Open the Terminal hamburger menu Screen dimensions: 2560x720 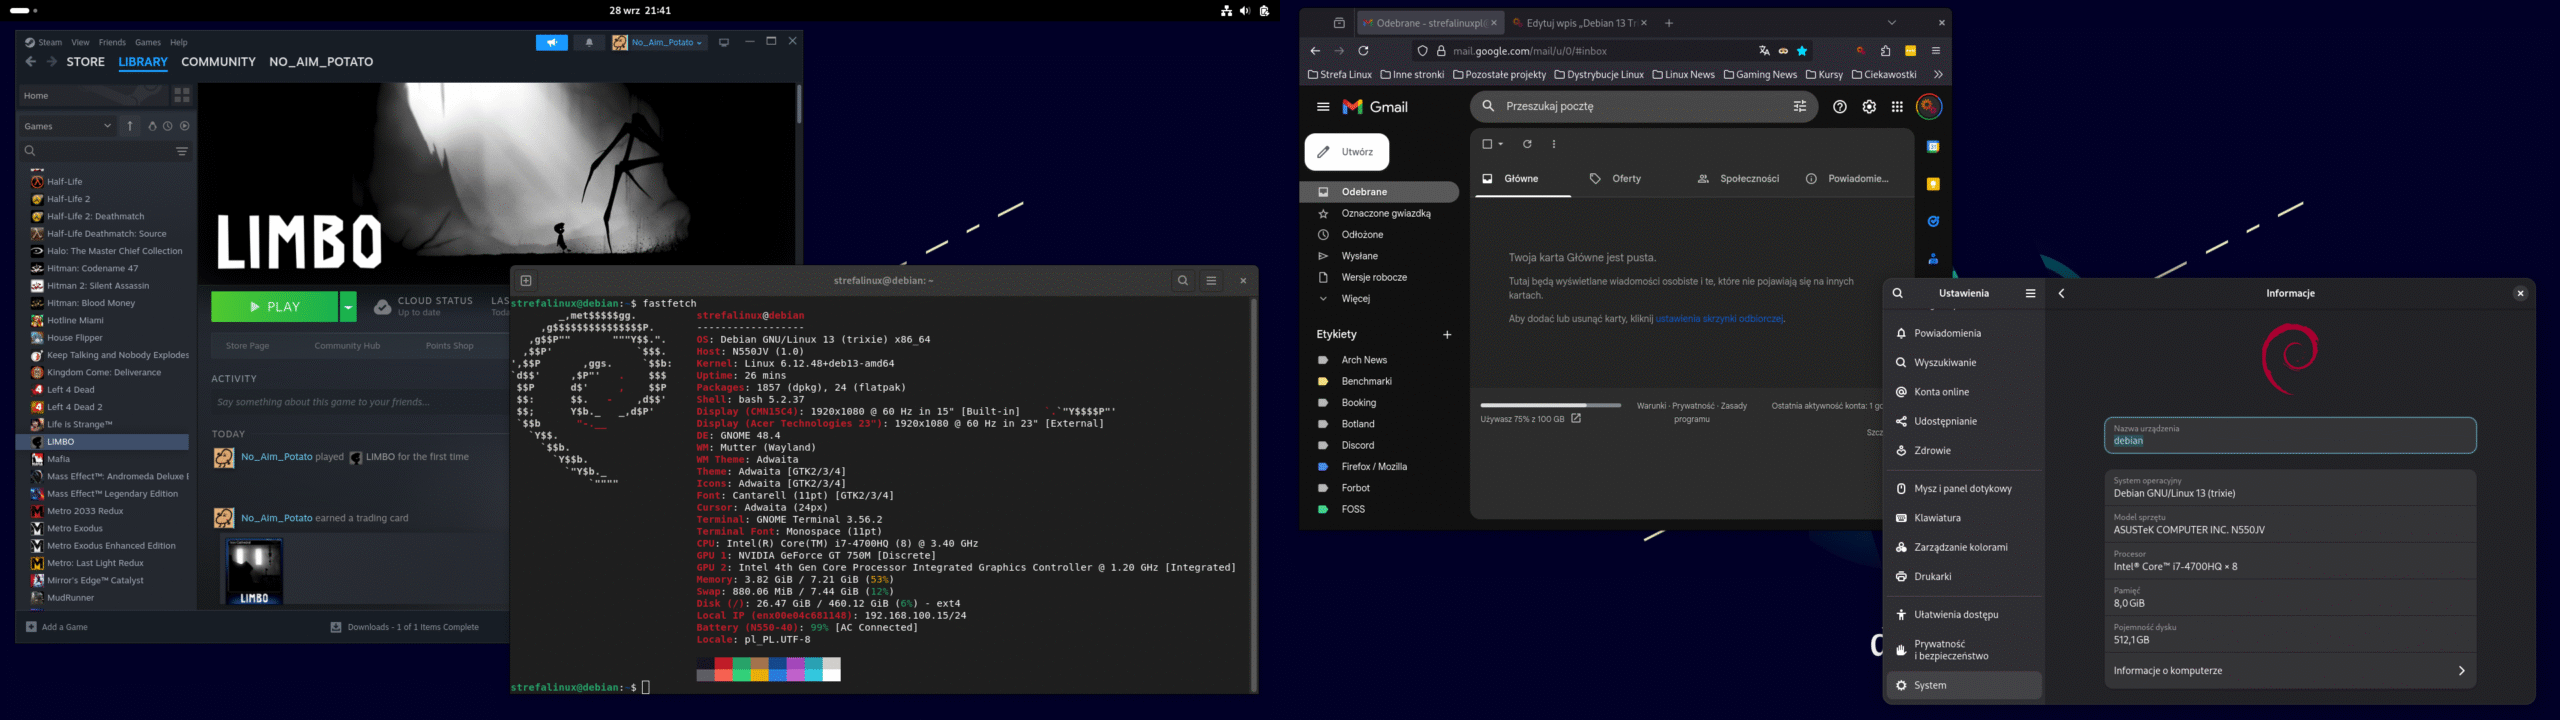(1211, 281)
